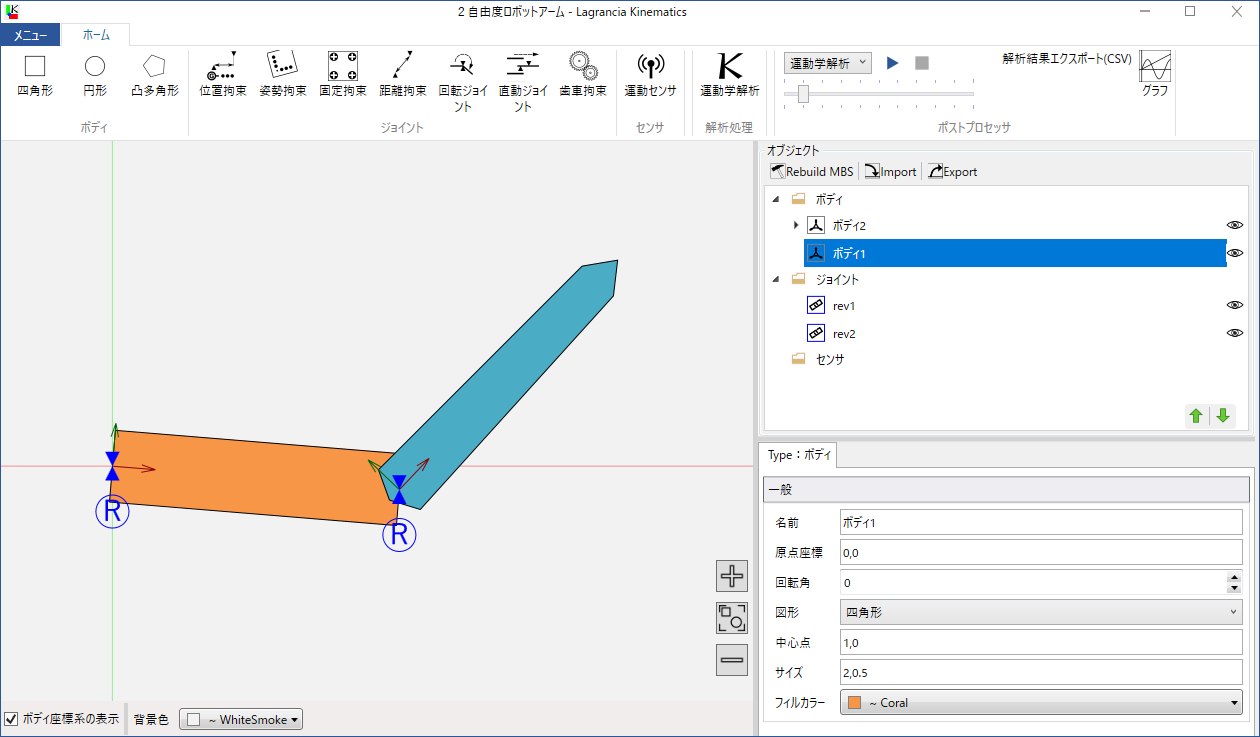
Task: Add a 直動ジョイント prismatic joint
Action: [522, 81]
